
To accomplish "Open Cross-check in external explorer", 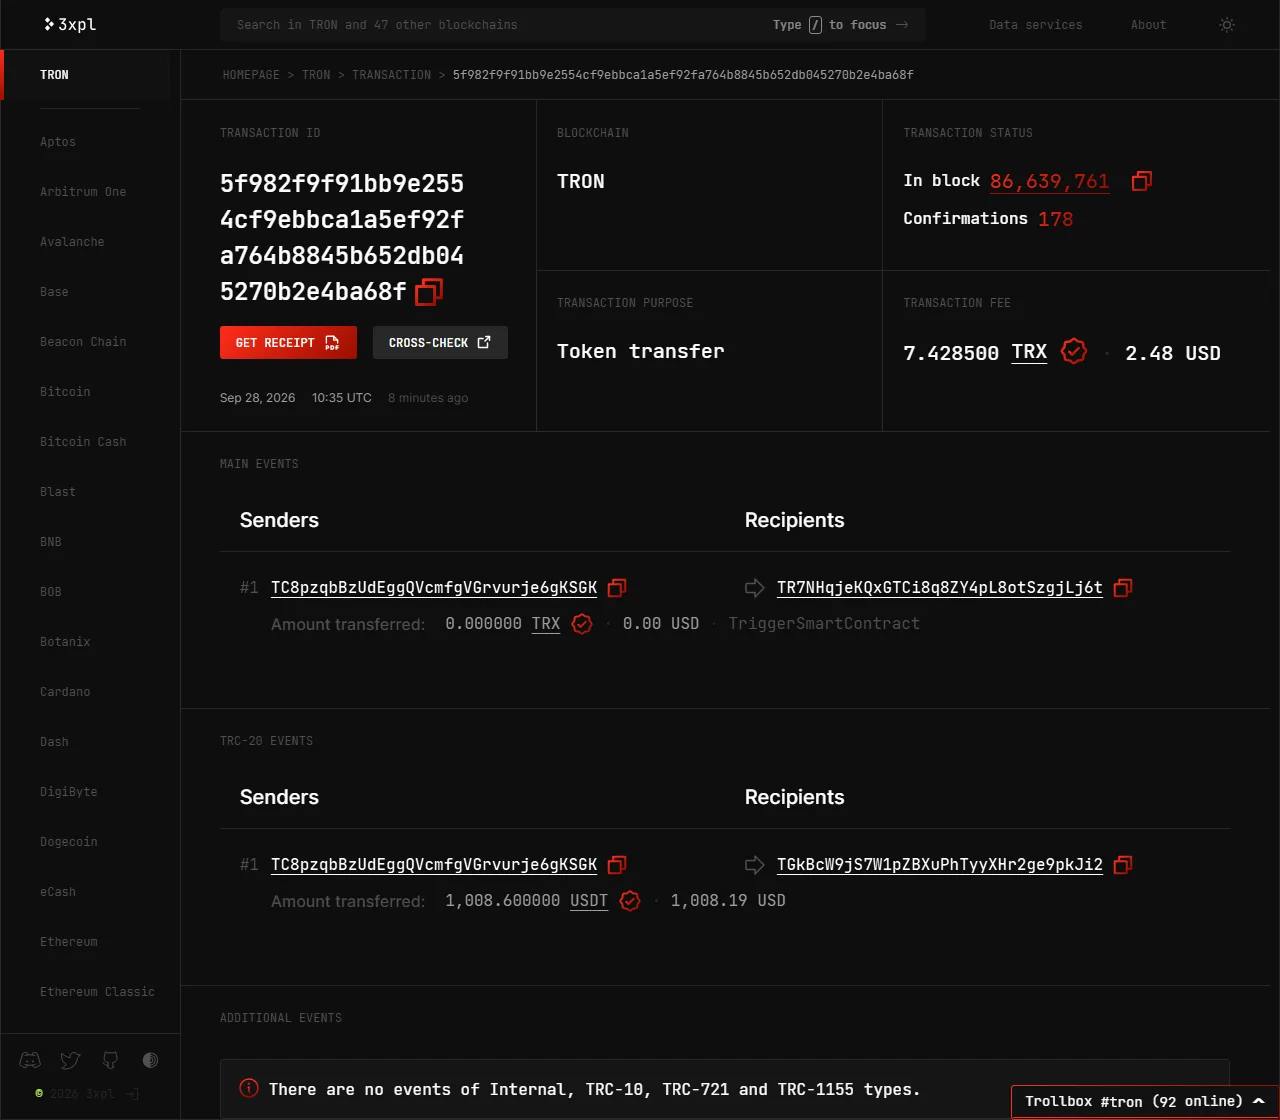I will click(440, 342).
